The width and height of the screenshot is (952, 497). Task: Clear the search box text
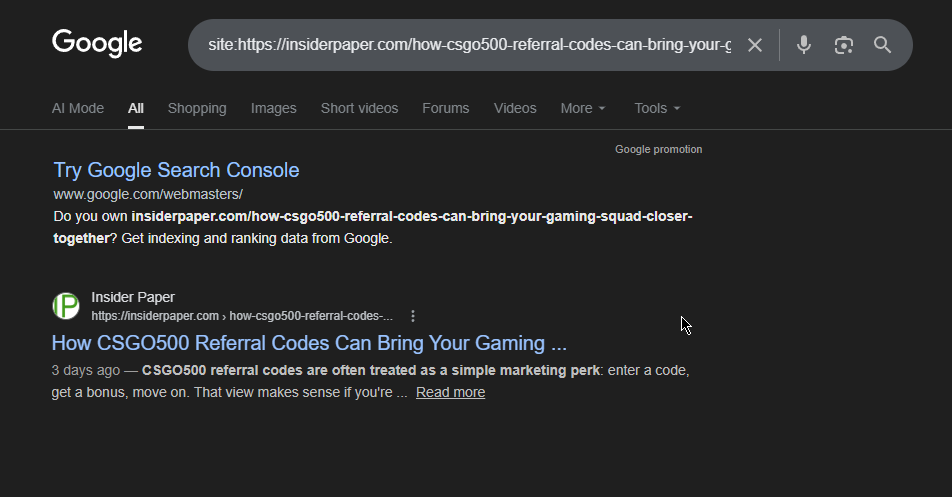pos(755,45)
